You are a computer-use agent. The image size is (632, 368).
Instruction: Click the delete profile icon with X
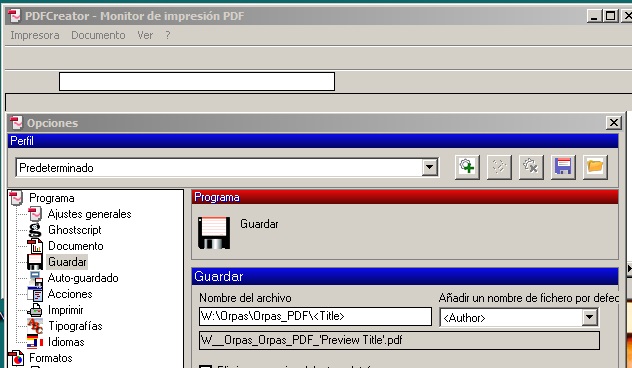pos(531,166)
